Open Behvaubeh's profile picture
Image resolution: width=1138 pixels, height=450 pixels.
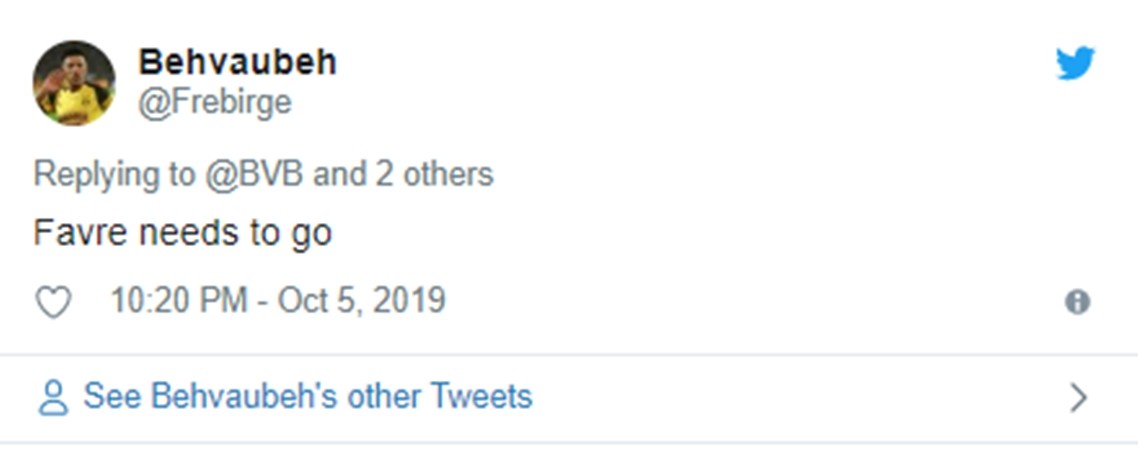74,83
